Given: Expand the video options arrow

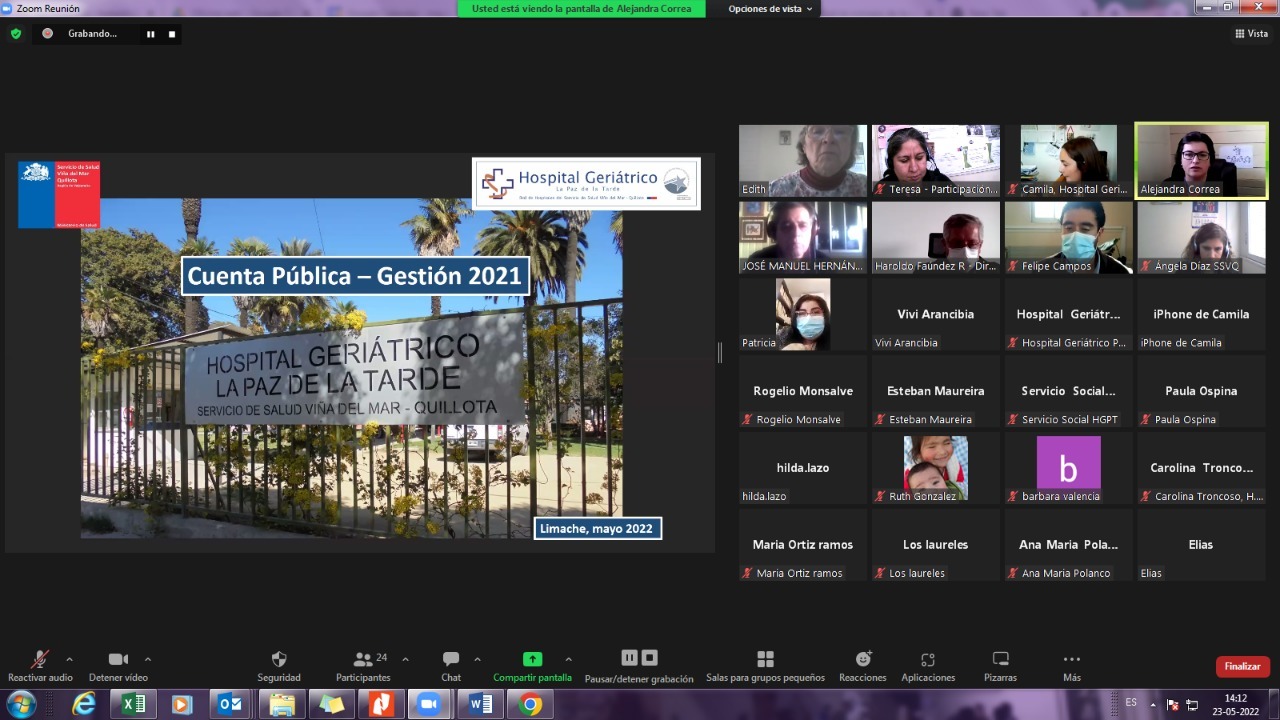Looking at the screenshot, I should coord(148,659).
